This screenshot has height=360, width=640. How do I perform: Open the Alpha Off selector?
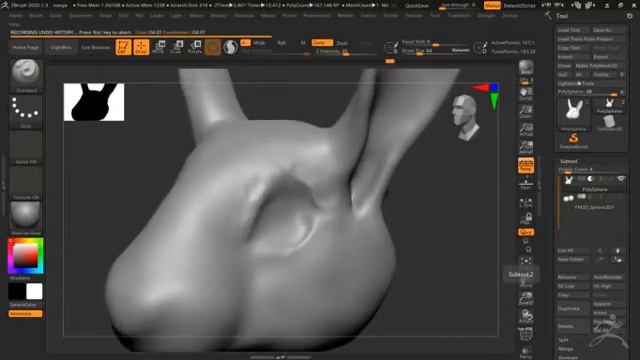click(x=26, y=148)
